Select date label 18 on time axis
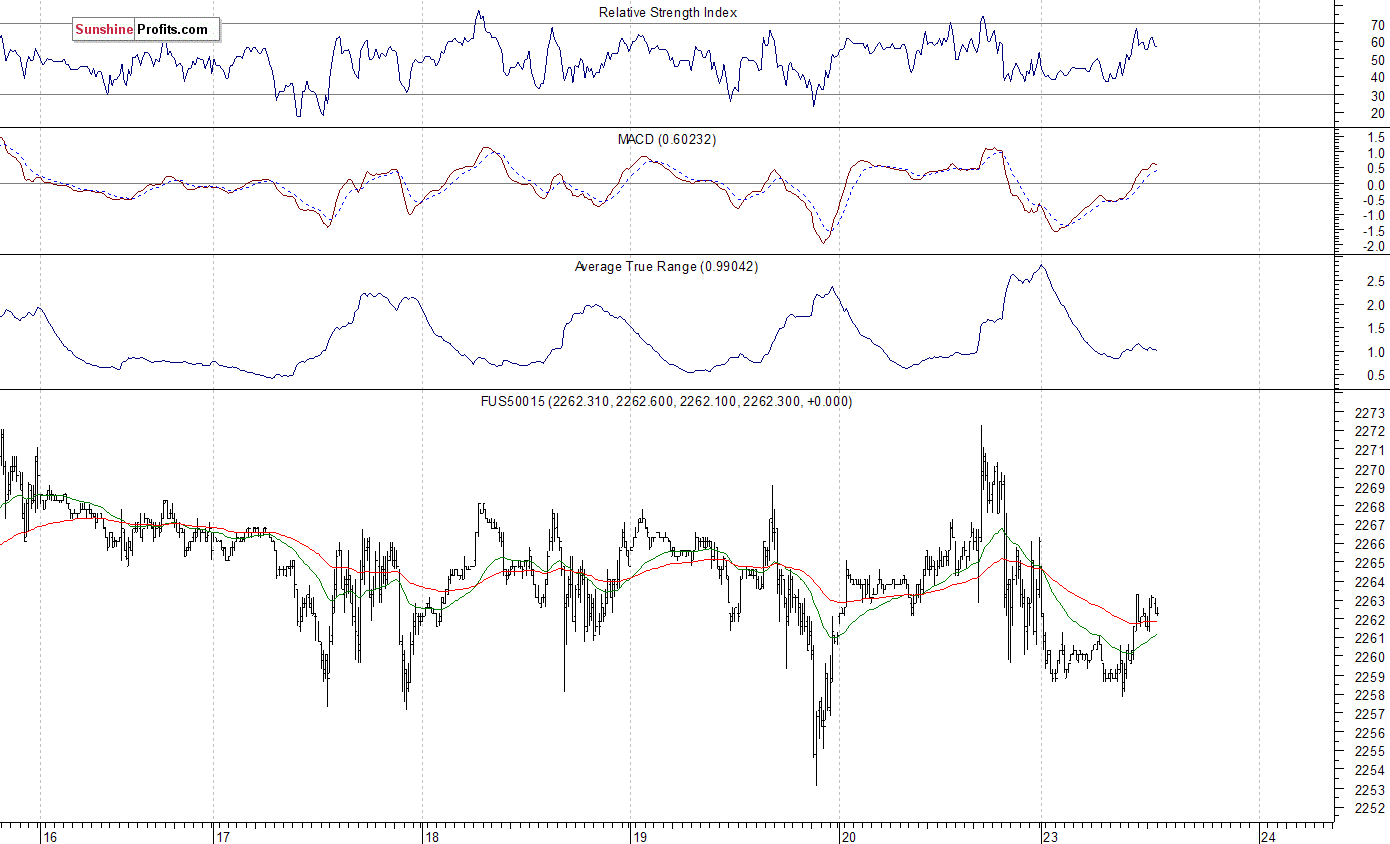 (x=432, y=836)
